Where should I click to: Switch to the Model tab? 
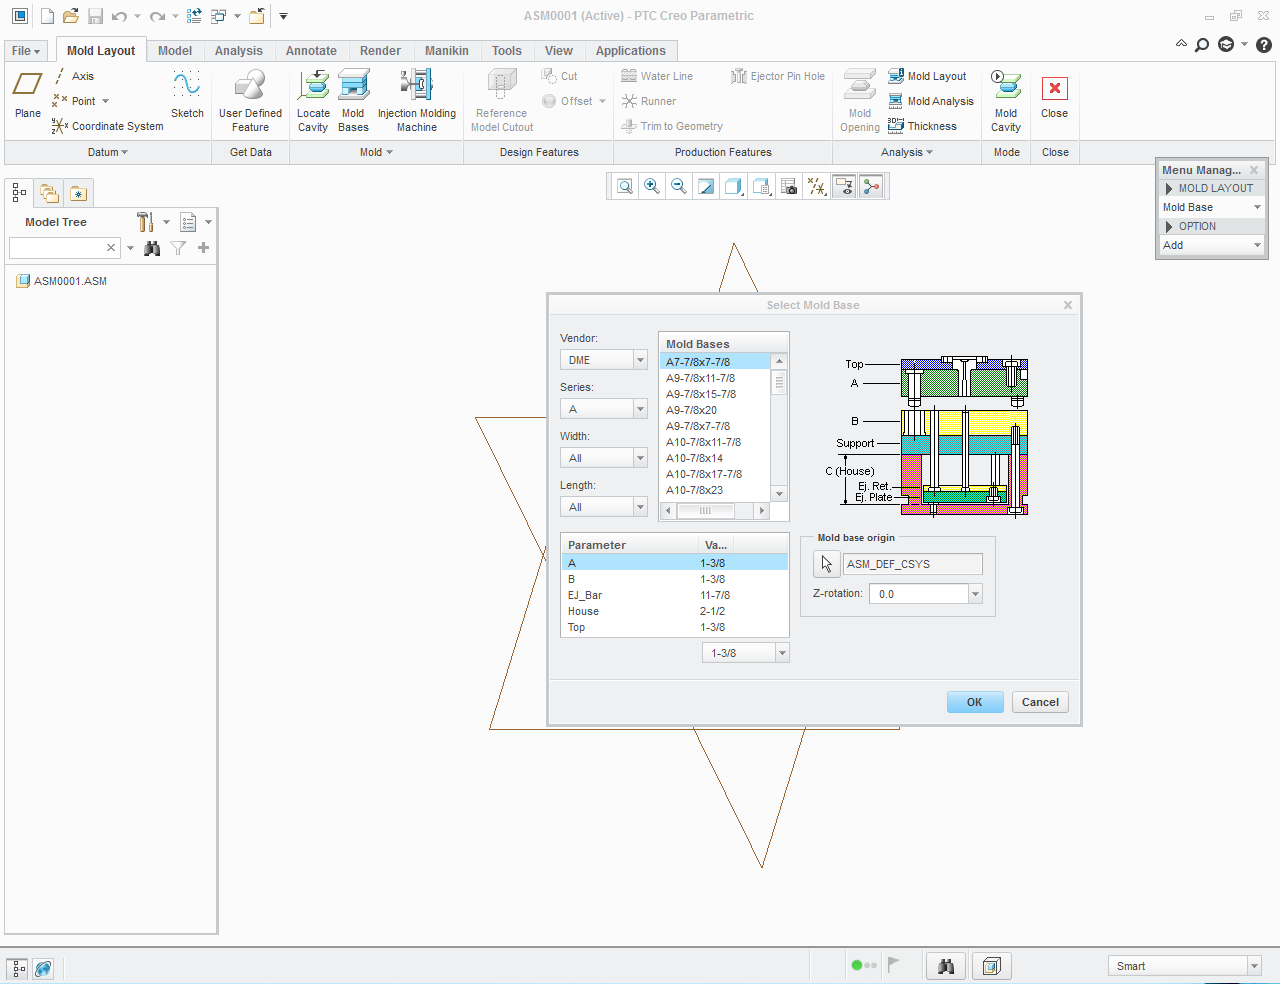coord(175,51)
